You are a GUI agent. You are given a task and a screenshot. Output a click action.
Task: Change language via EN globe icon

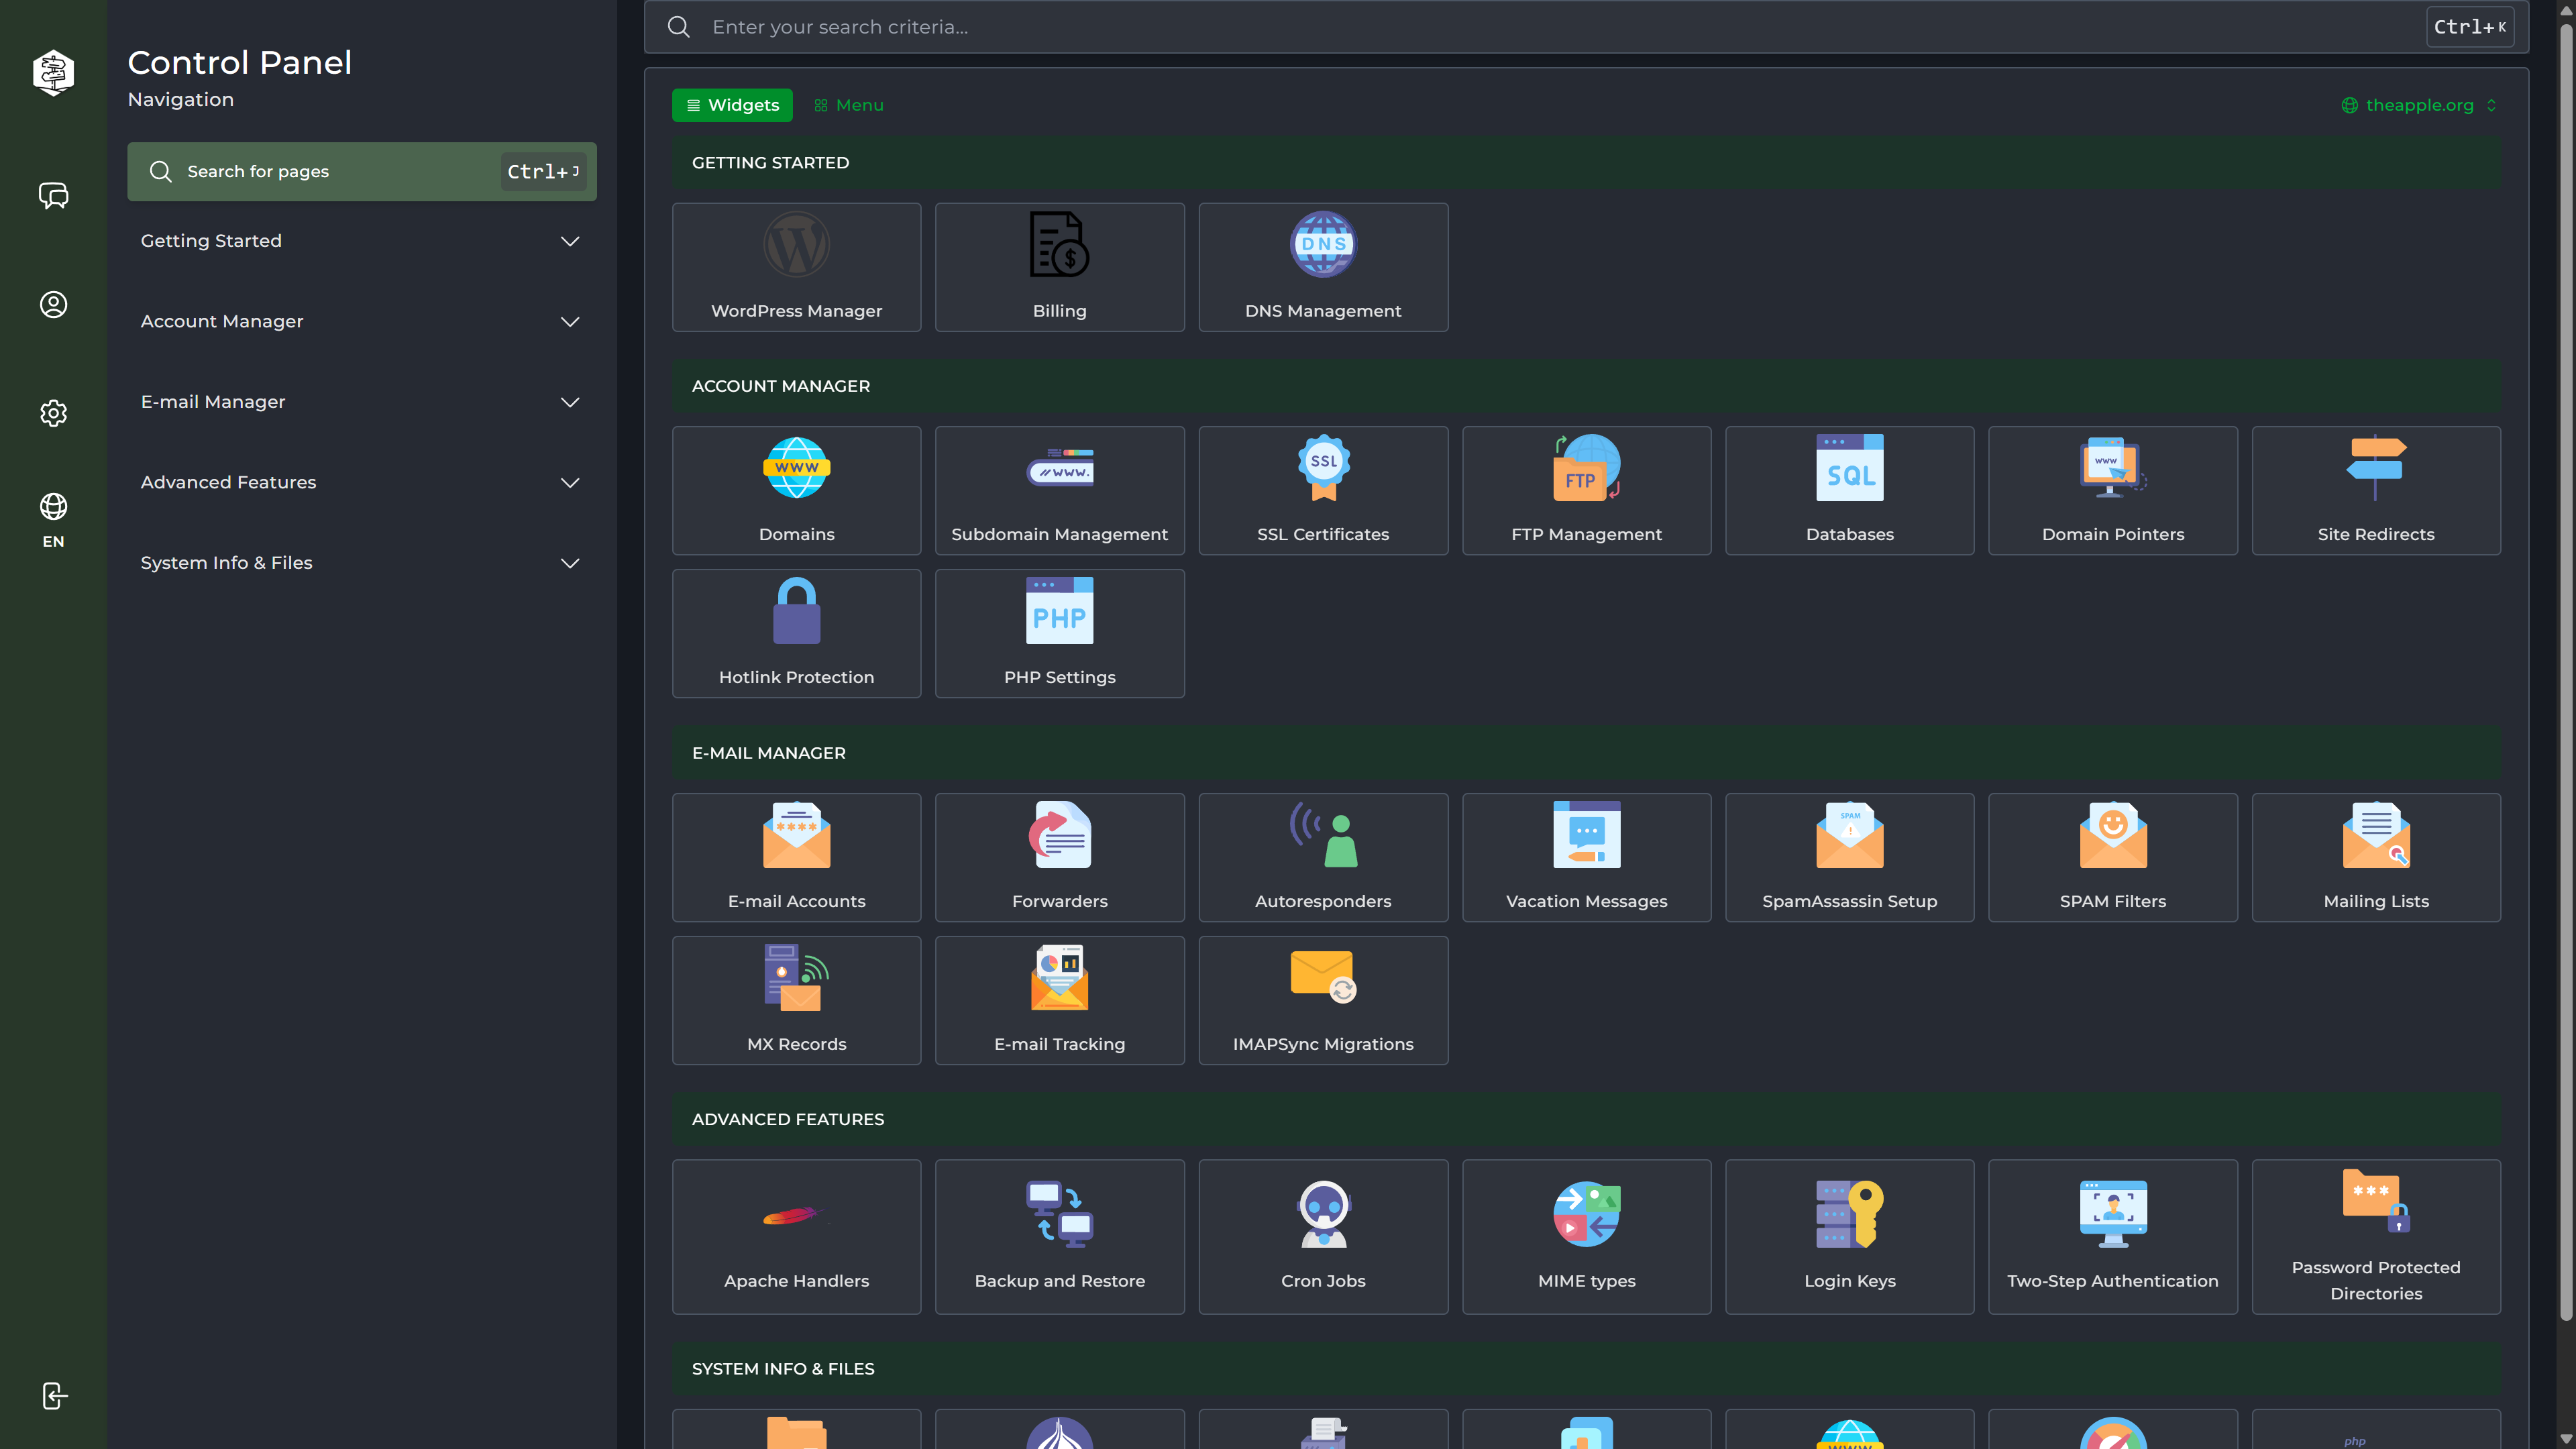click(x=53, y=519)
